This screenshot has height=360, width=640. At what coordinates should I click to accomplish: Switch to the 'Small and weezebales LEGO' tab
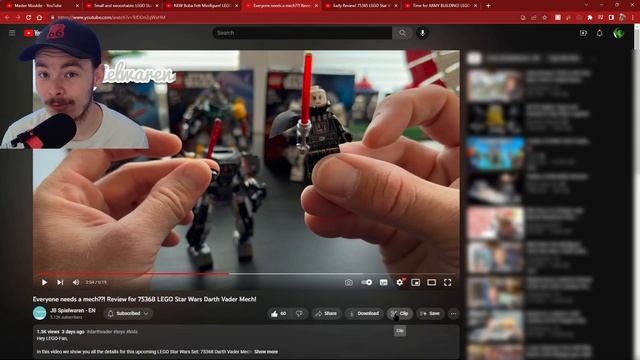(121, 6)
